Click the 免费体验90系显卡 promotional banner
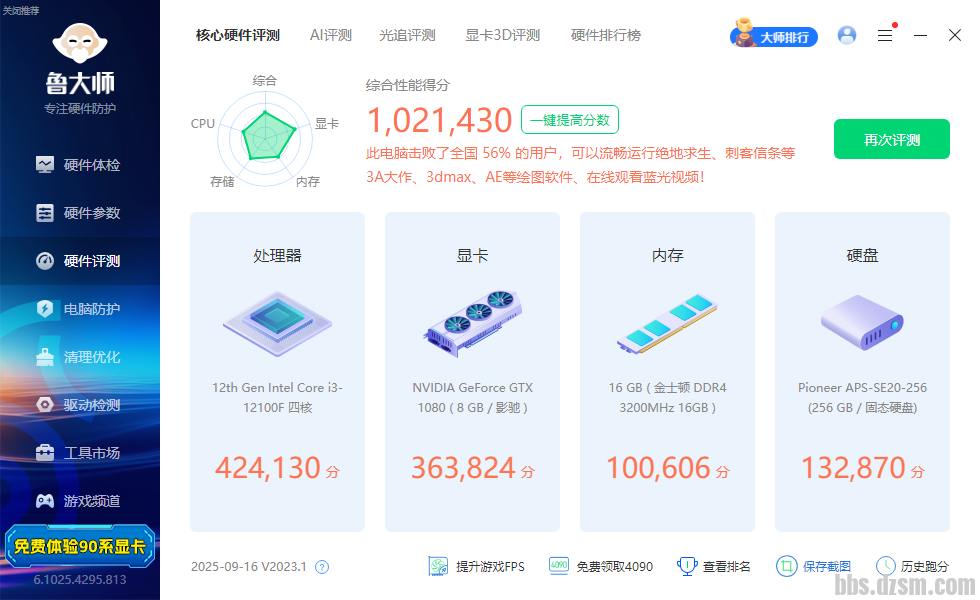This screenshot has width=980, height=600. pyautogui.click(x=80, y=547)
